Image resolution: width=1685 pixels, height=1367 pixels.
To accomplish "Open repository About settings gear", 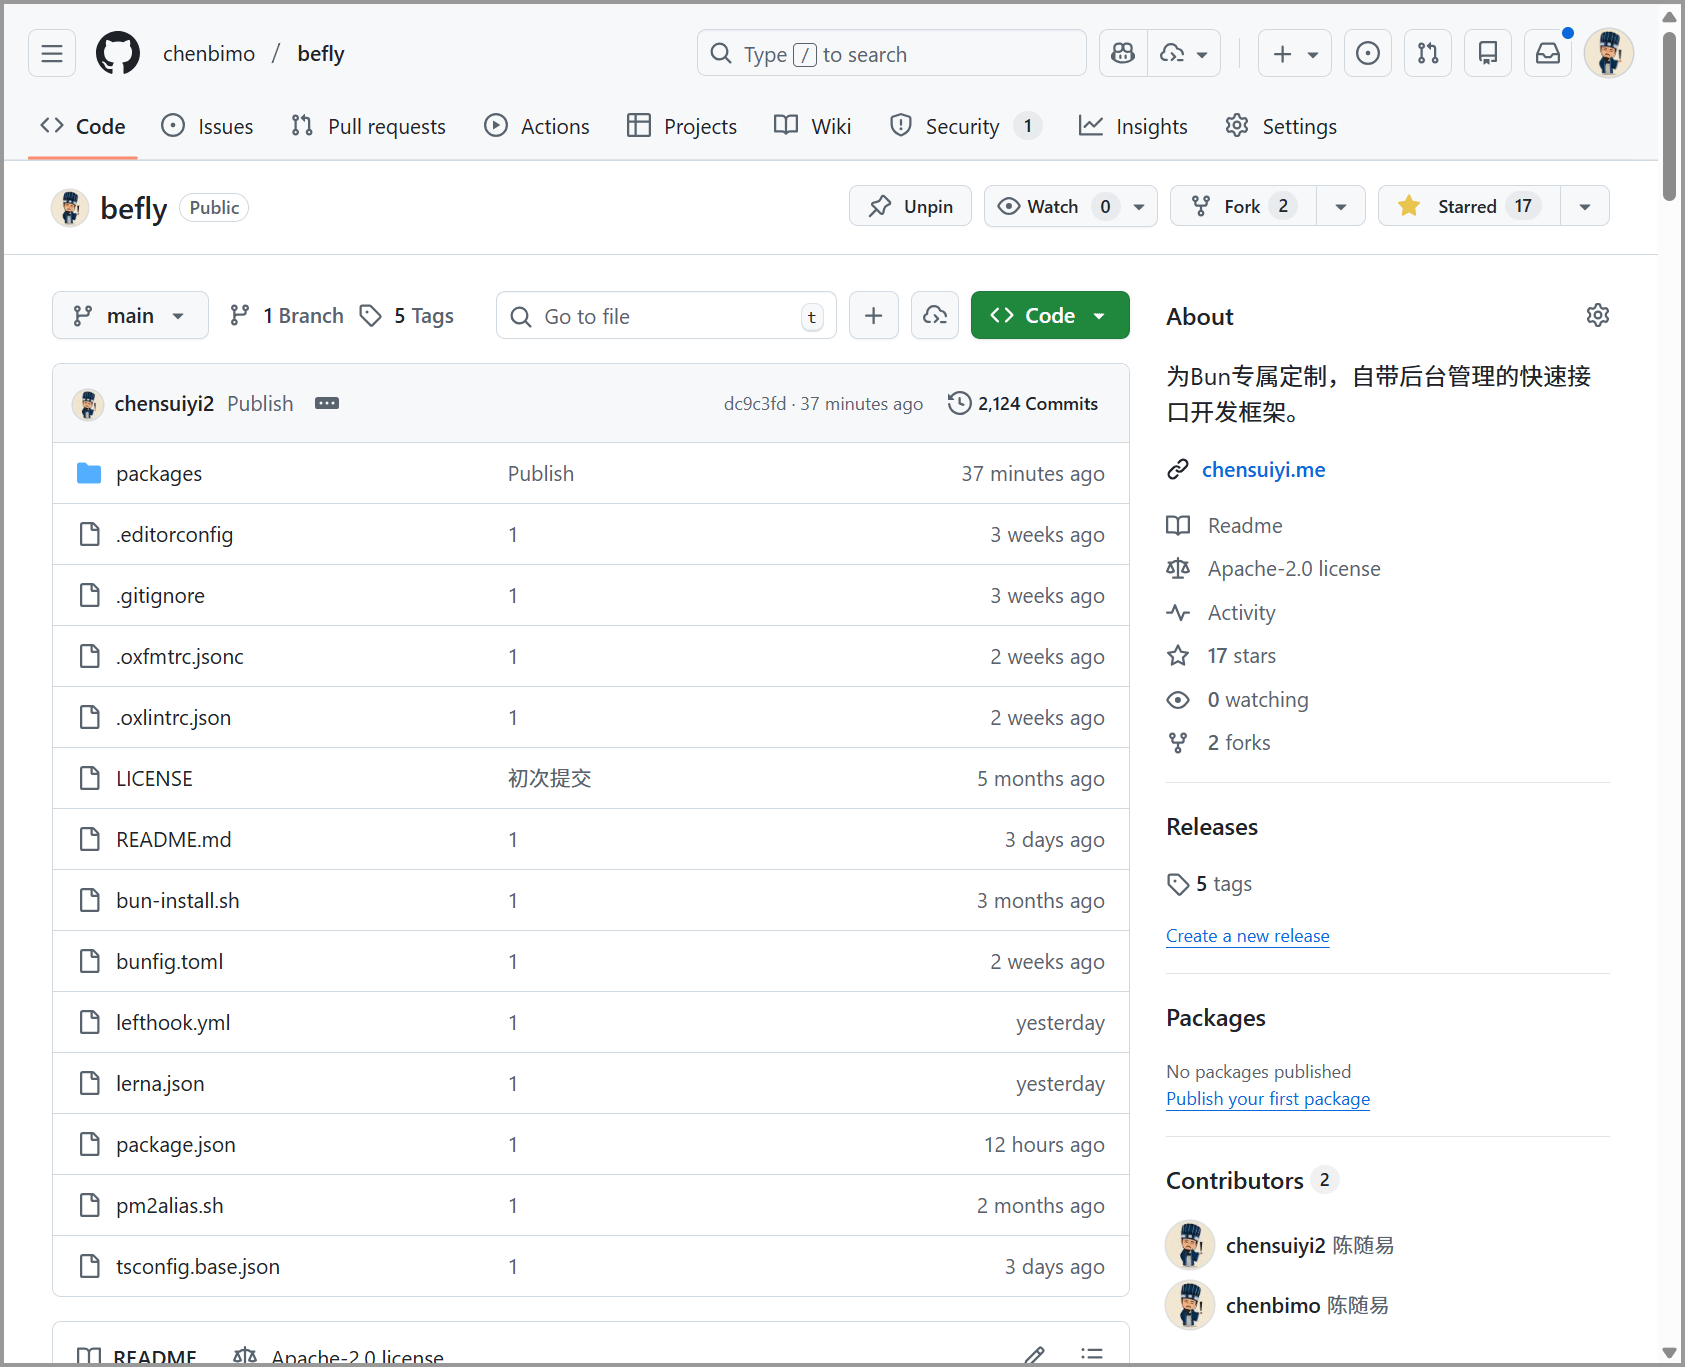I will tap(1598, 316).
